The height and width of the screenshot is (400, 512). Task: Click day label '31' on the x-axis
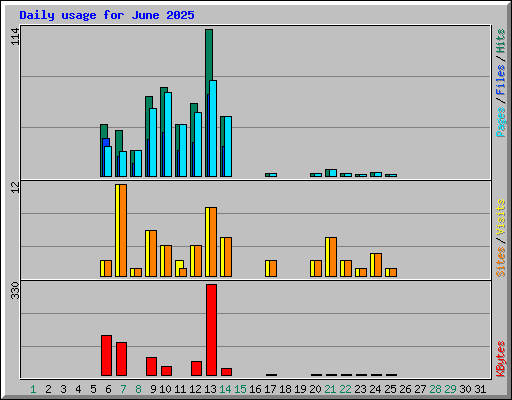480,389
